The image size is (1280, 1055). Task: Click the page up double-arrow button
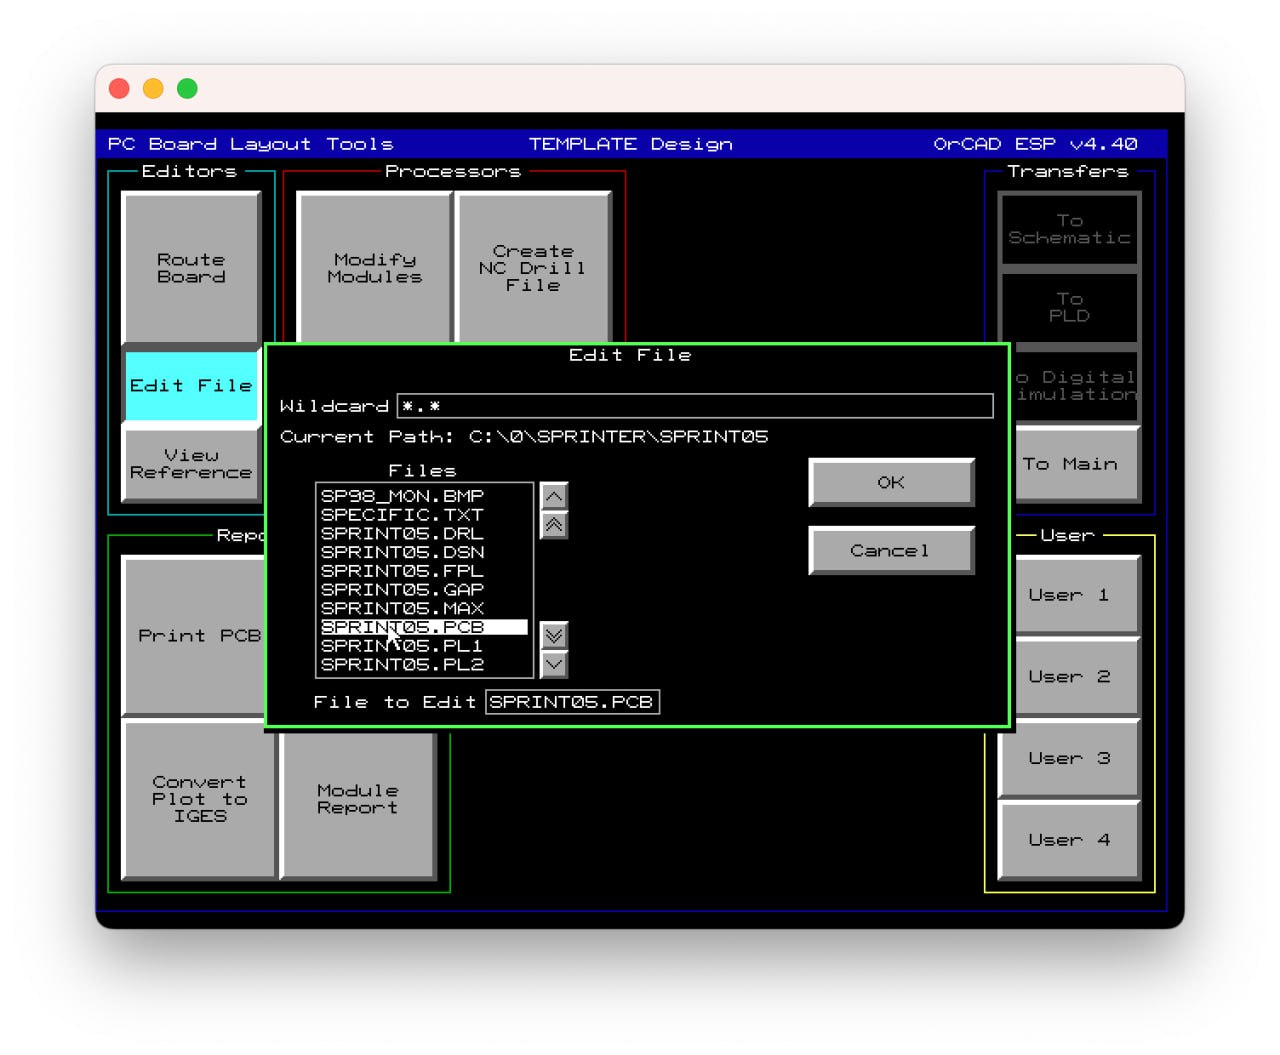[554, 525]
